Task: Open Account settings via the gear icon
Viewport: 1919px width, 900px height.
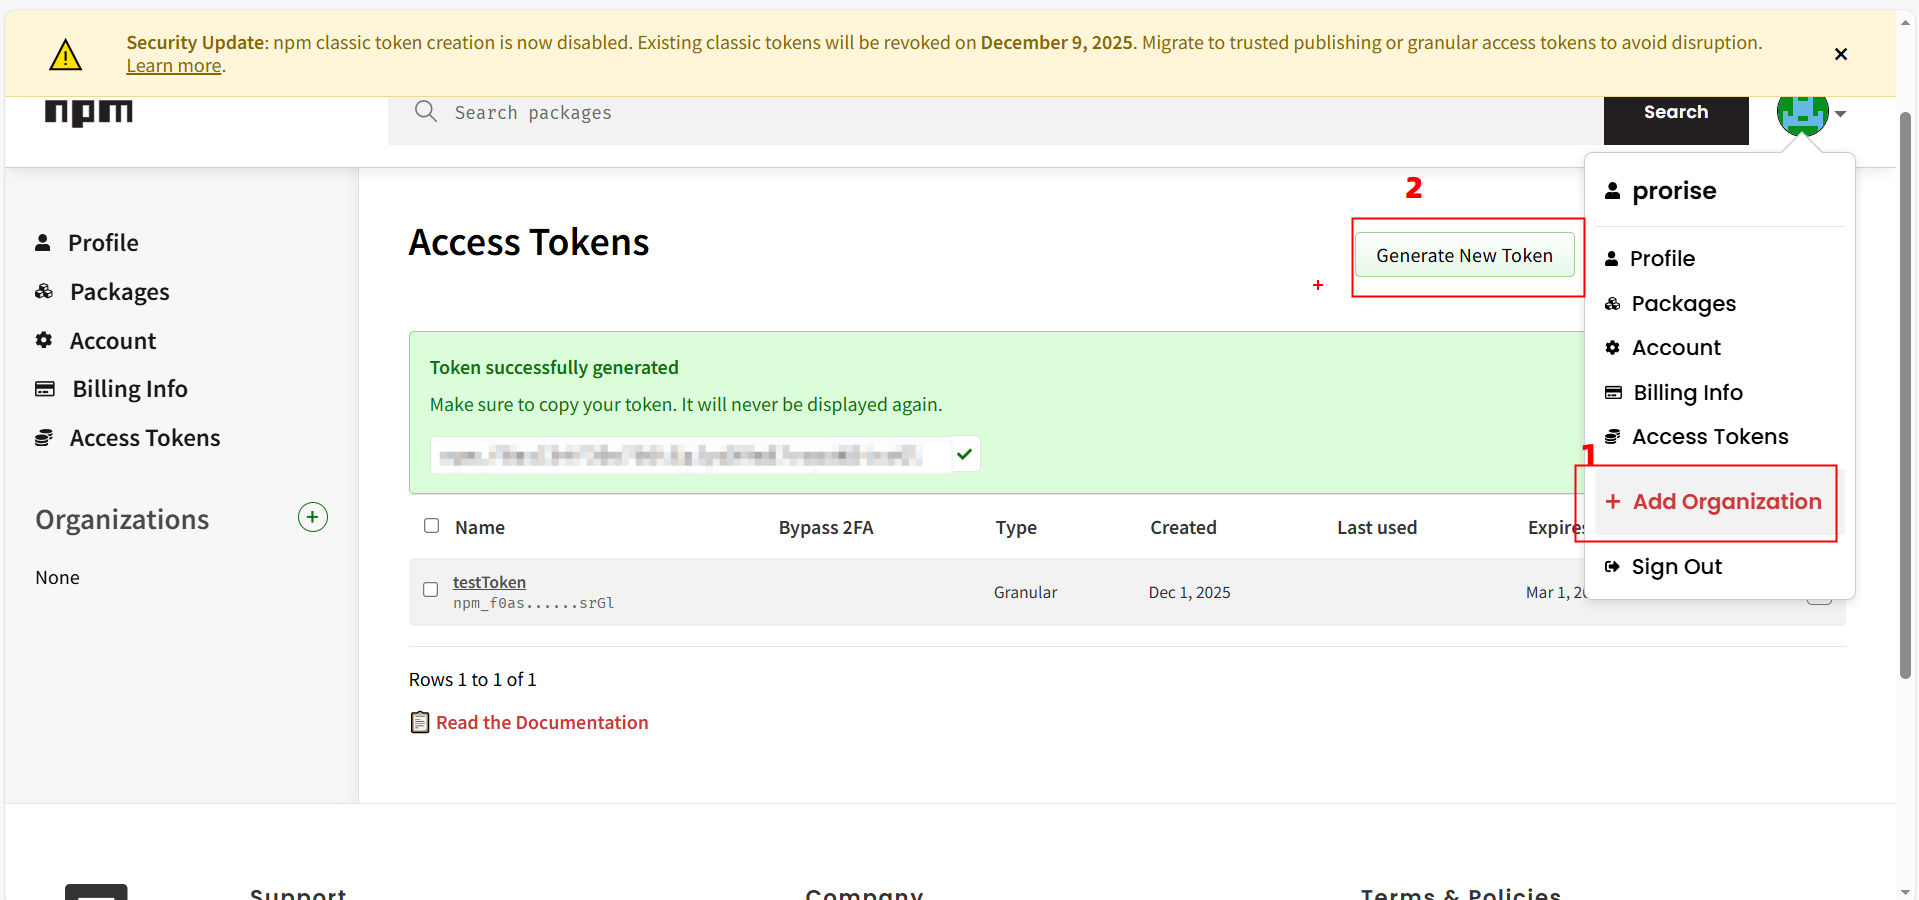Action: click(x=43, y=340)
